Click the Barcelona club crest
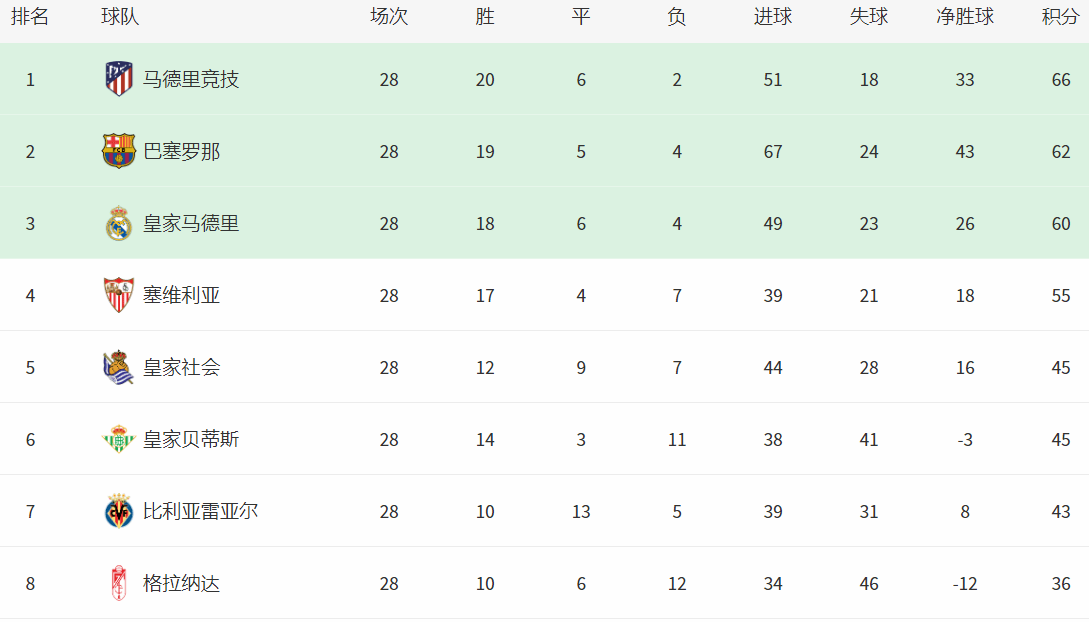 pyautogui.click(x=119, y=151)
